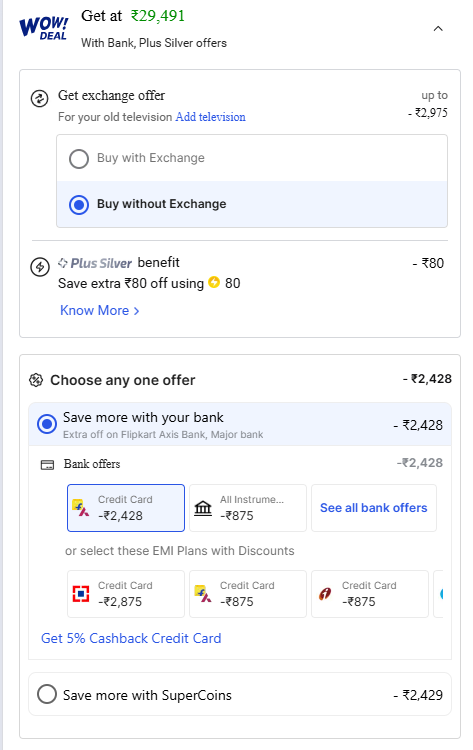Click the discount badge icon beside Choose any one offer
This screenshot has width=473, height=750.
tap(36, 380)
